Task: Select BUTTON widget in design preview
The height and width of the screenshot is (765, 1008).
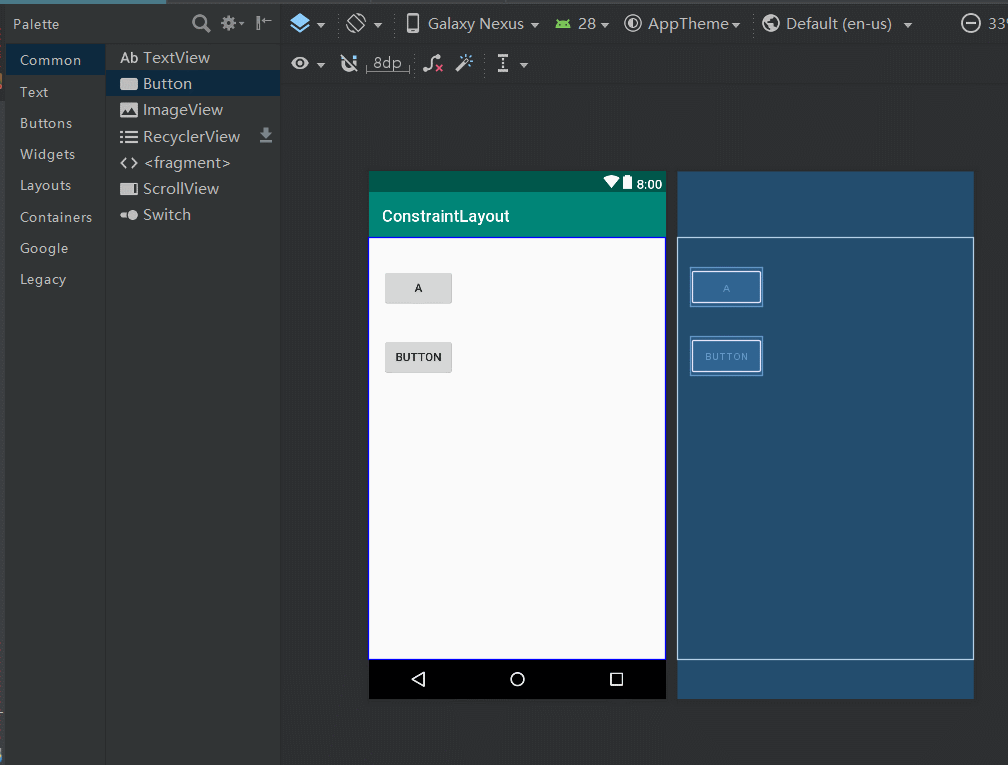Action: (418, 357)
